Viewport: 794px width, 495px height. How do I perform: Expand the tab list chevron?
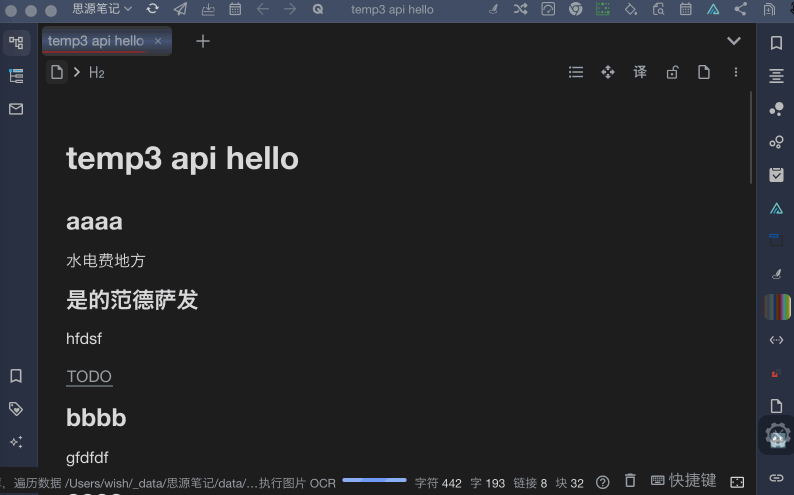click(734, 41)
